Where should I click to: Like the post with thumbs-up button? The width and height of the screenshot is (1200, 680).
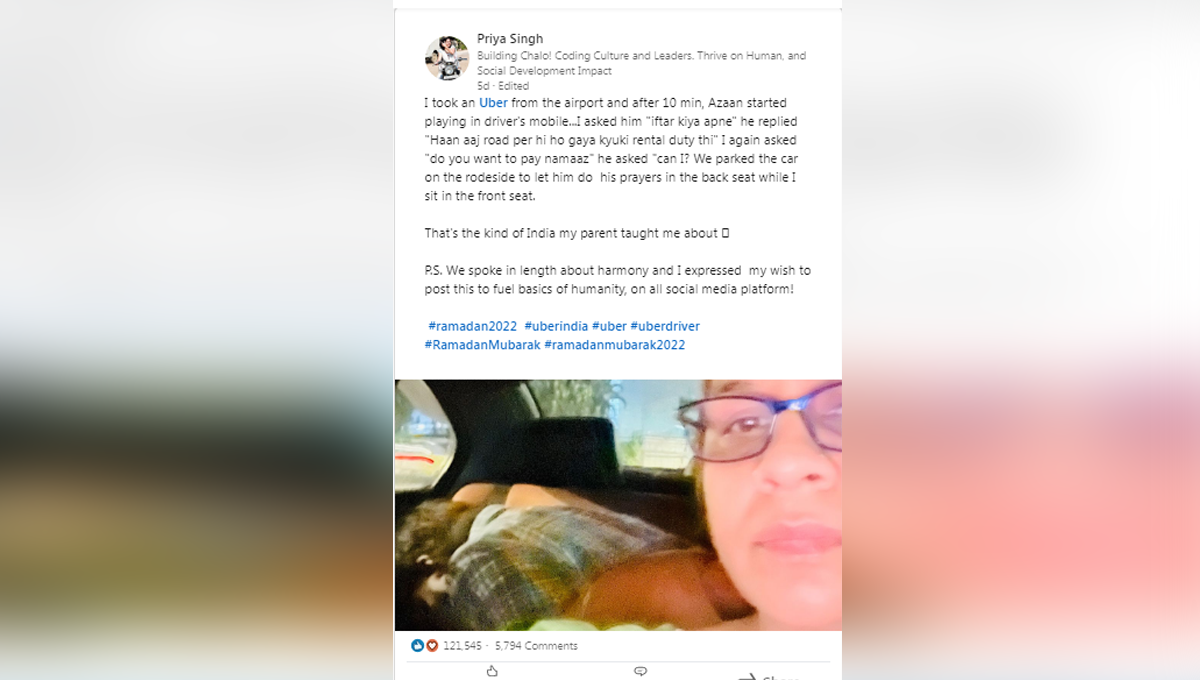[492, 672]
